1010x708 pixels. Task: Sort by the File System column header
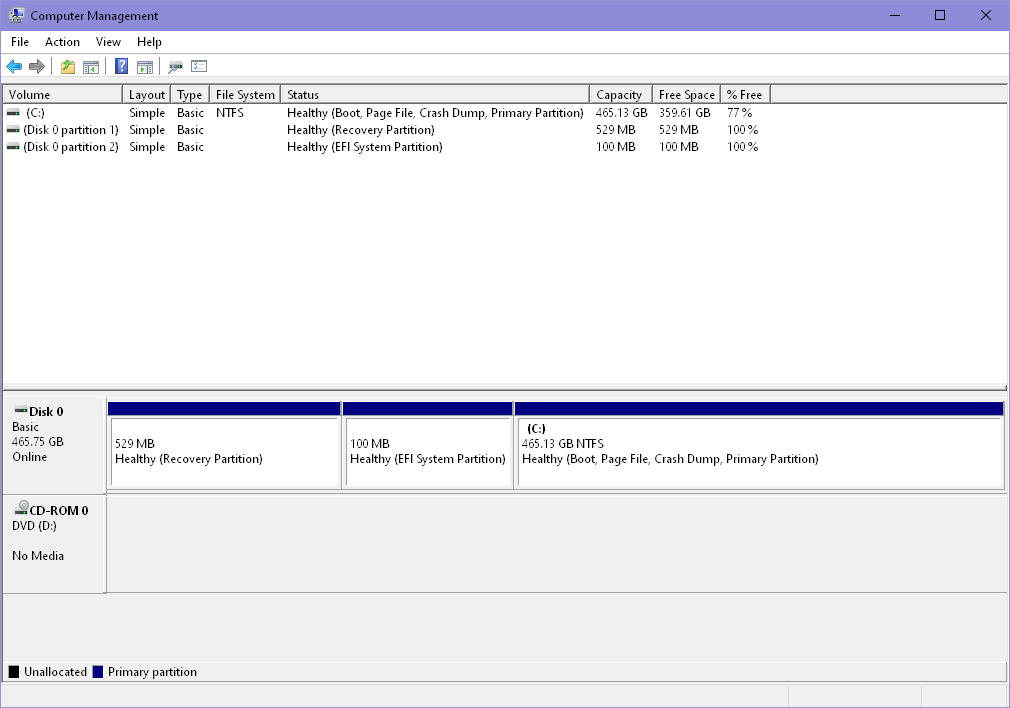pyautogui.click(x=245, y=95)
